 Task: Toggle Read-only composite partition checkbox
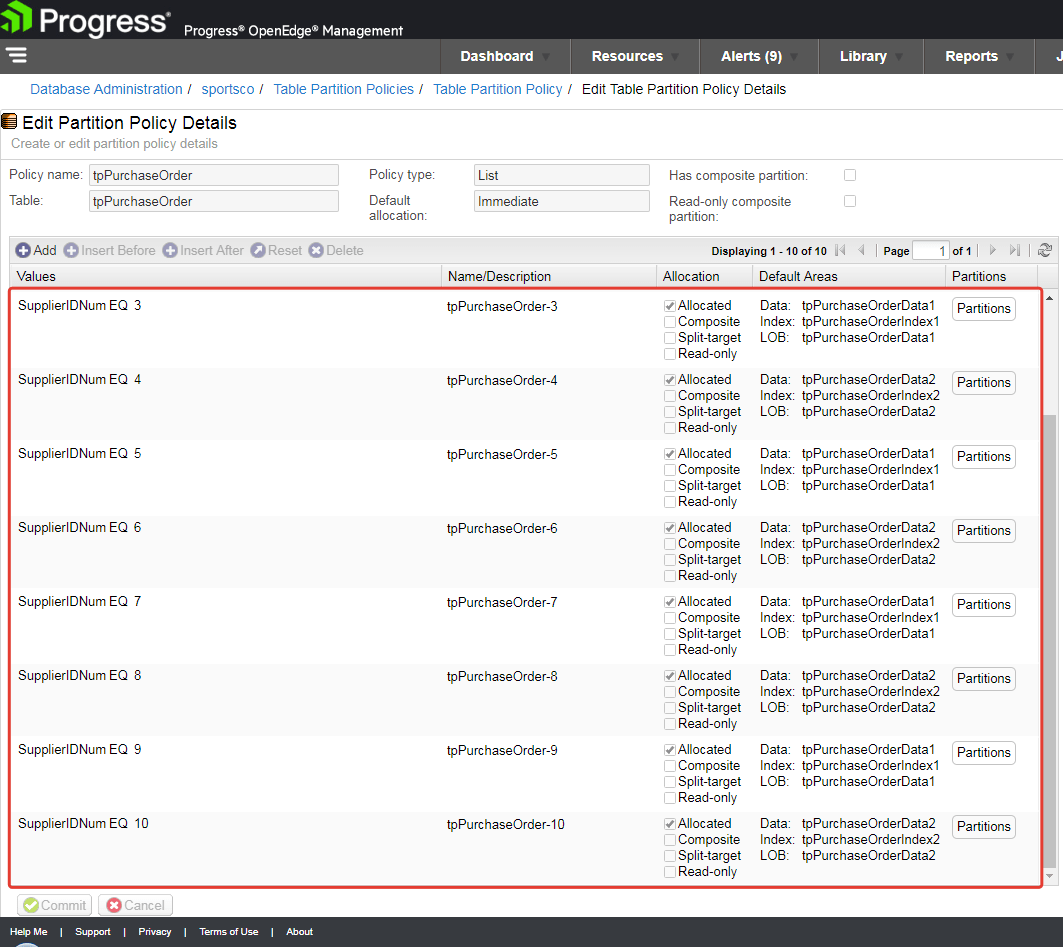[x=849, y=201]
